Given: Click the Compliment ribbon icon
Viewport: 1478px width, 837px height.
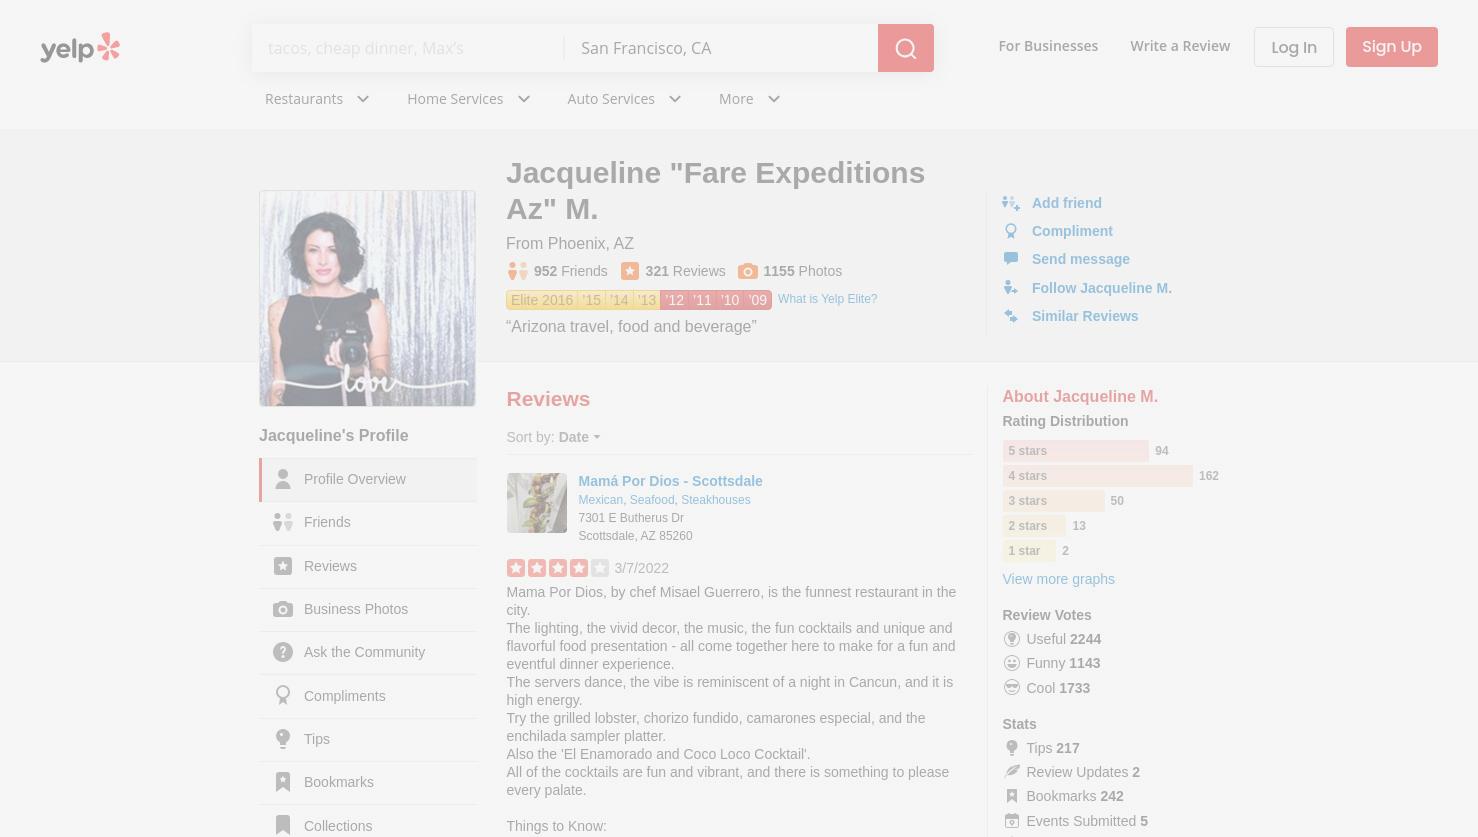Looking at the screenshot, I should pyautogui.click(x=1011, y=231).
